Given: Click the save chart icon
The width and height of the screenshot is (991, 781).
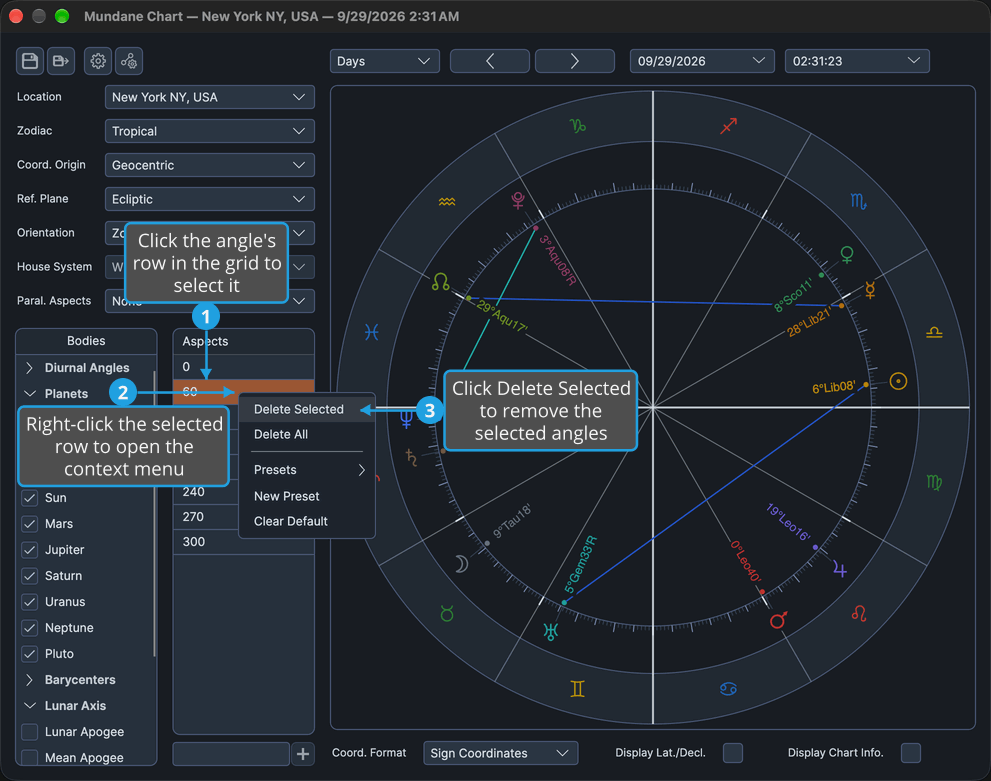Looking at the screenshot, I should [30, 61].
